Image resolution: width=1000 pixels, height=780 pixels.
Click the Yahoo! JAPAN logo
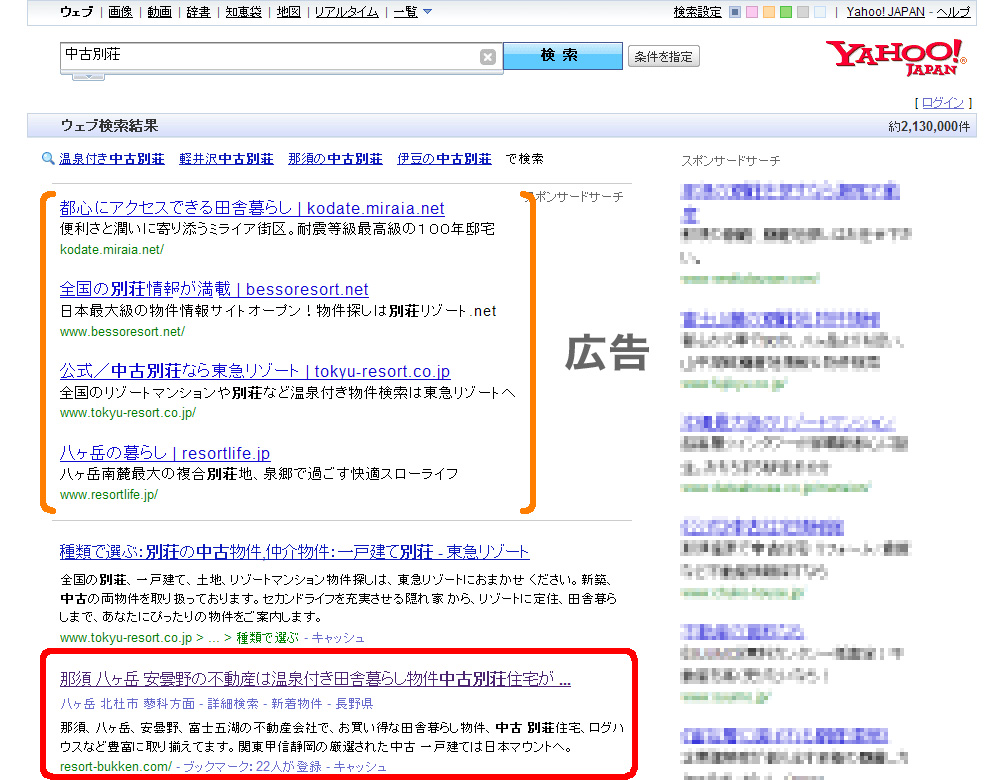(896, 57)
